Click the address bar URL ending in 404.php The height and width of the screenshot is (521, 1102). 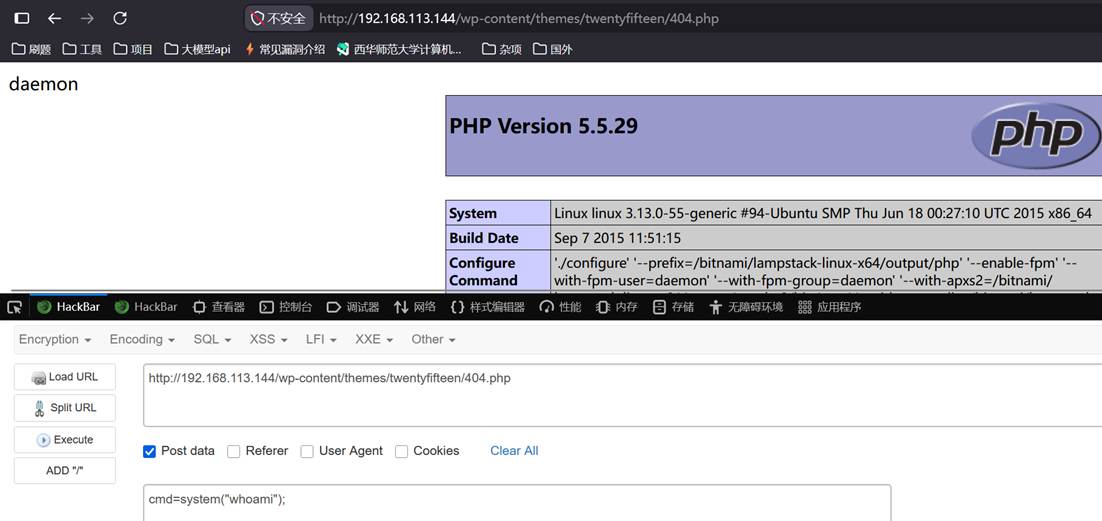(519, 18)
